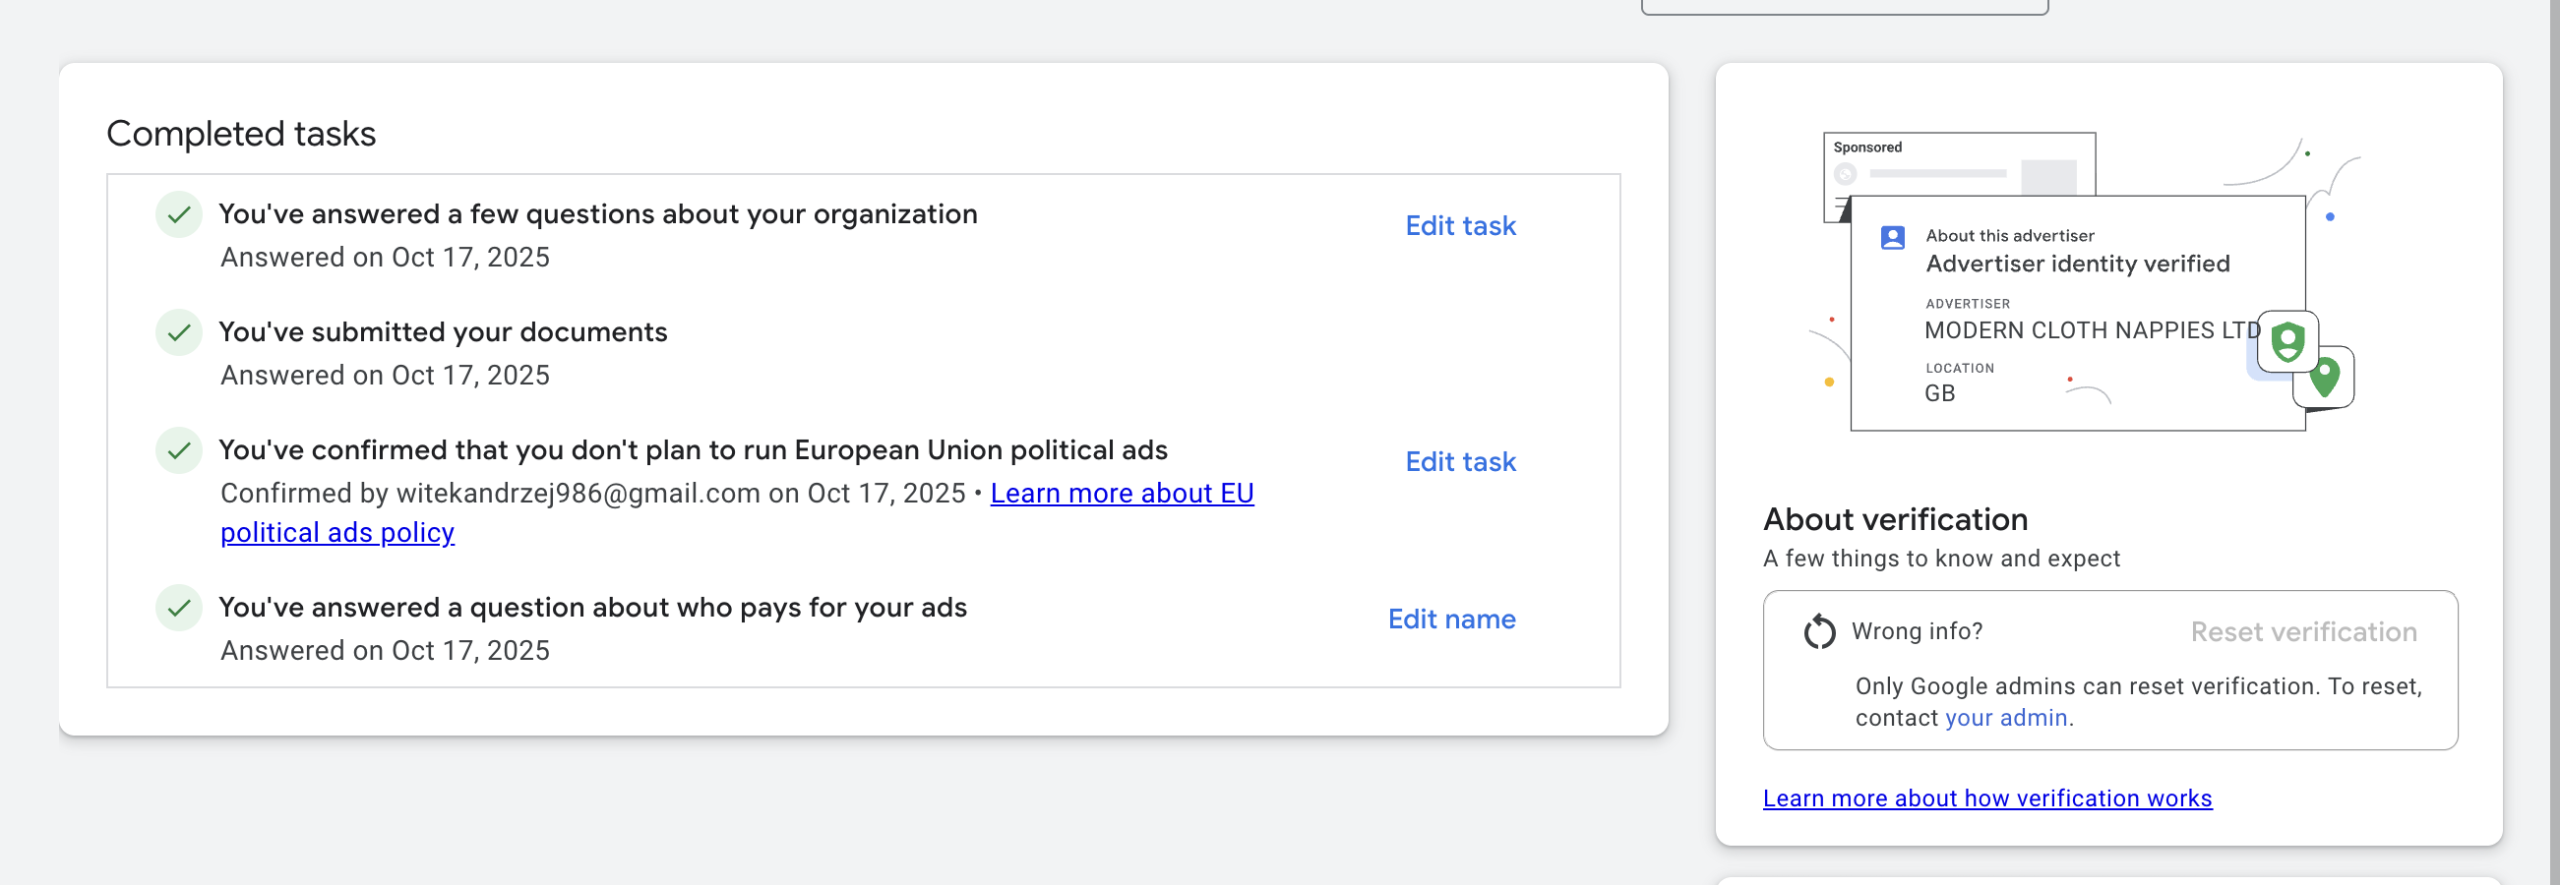Click the checkmark beside who pays task
2560x885 pixels.
click(x=179, y=608)
